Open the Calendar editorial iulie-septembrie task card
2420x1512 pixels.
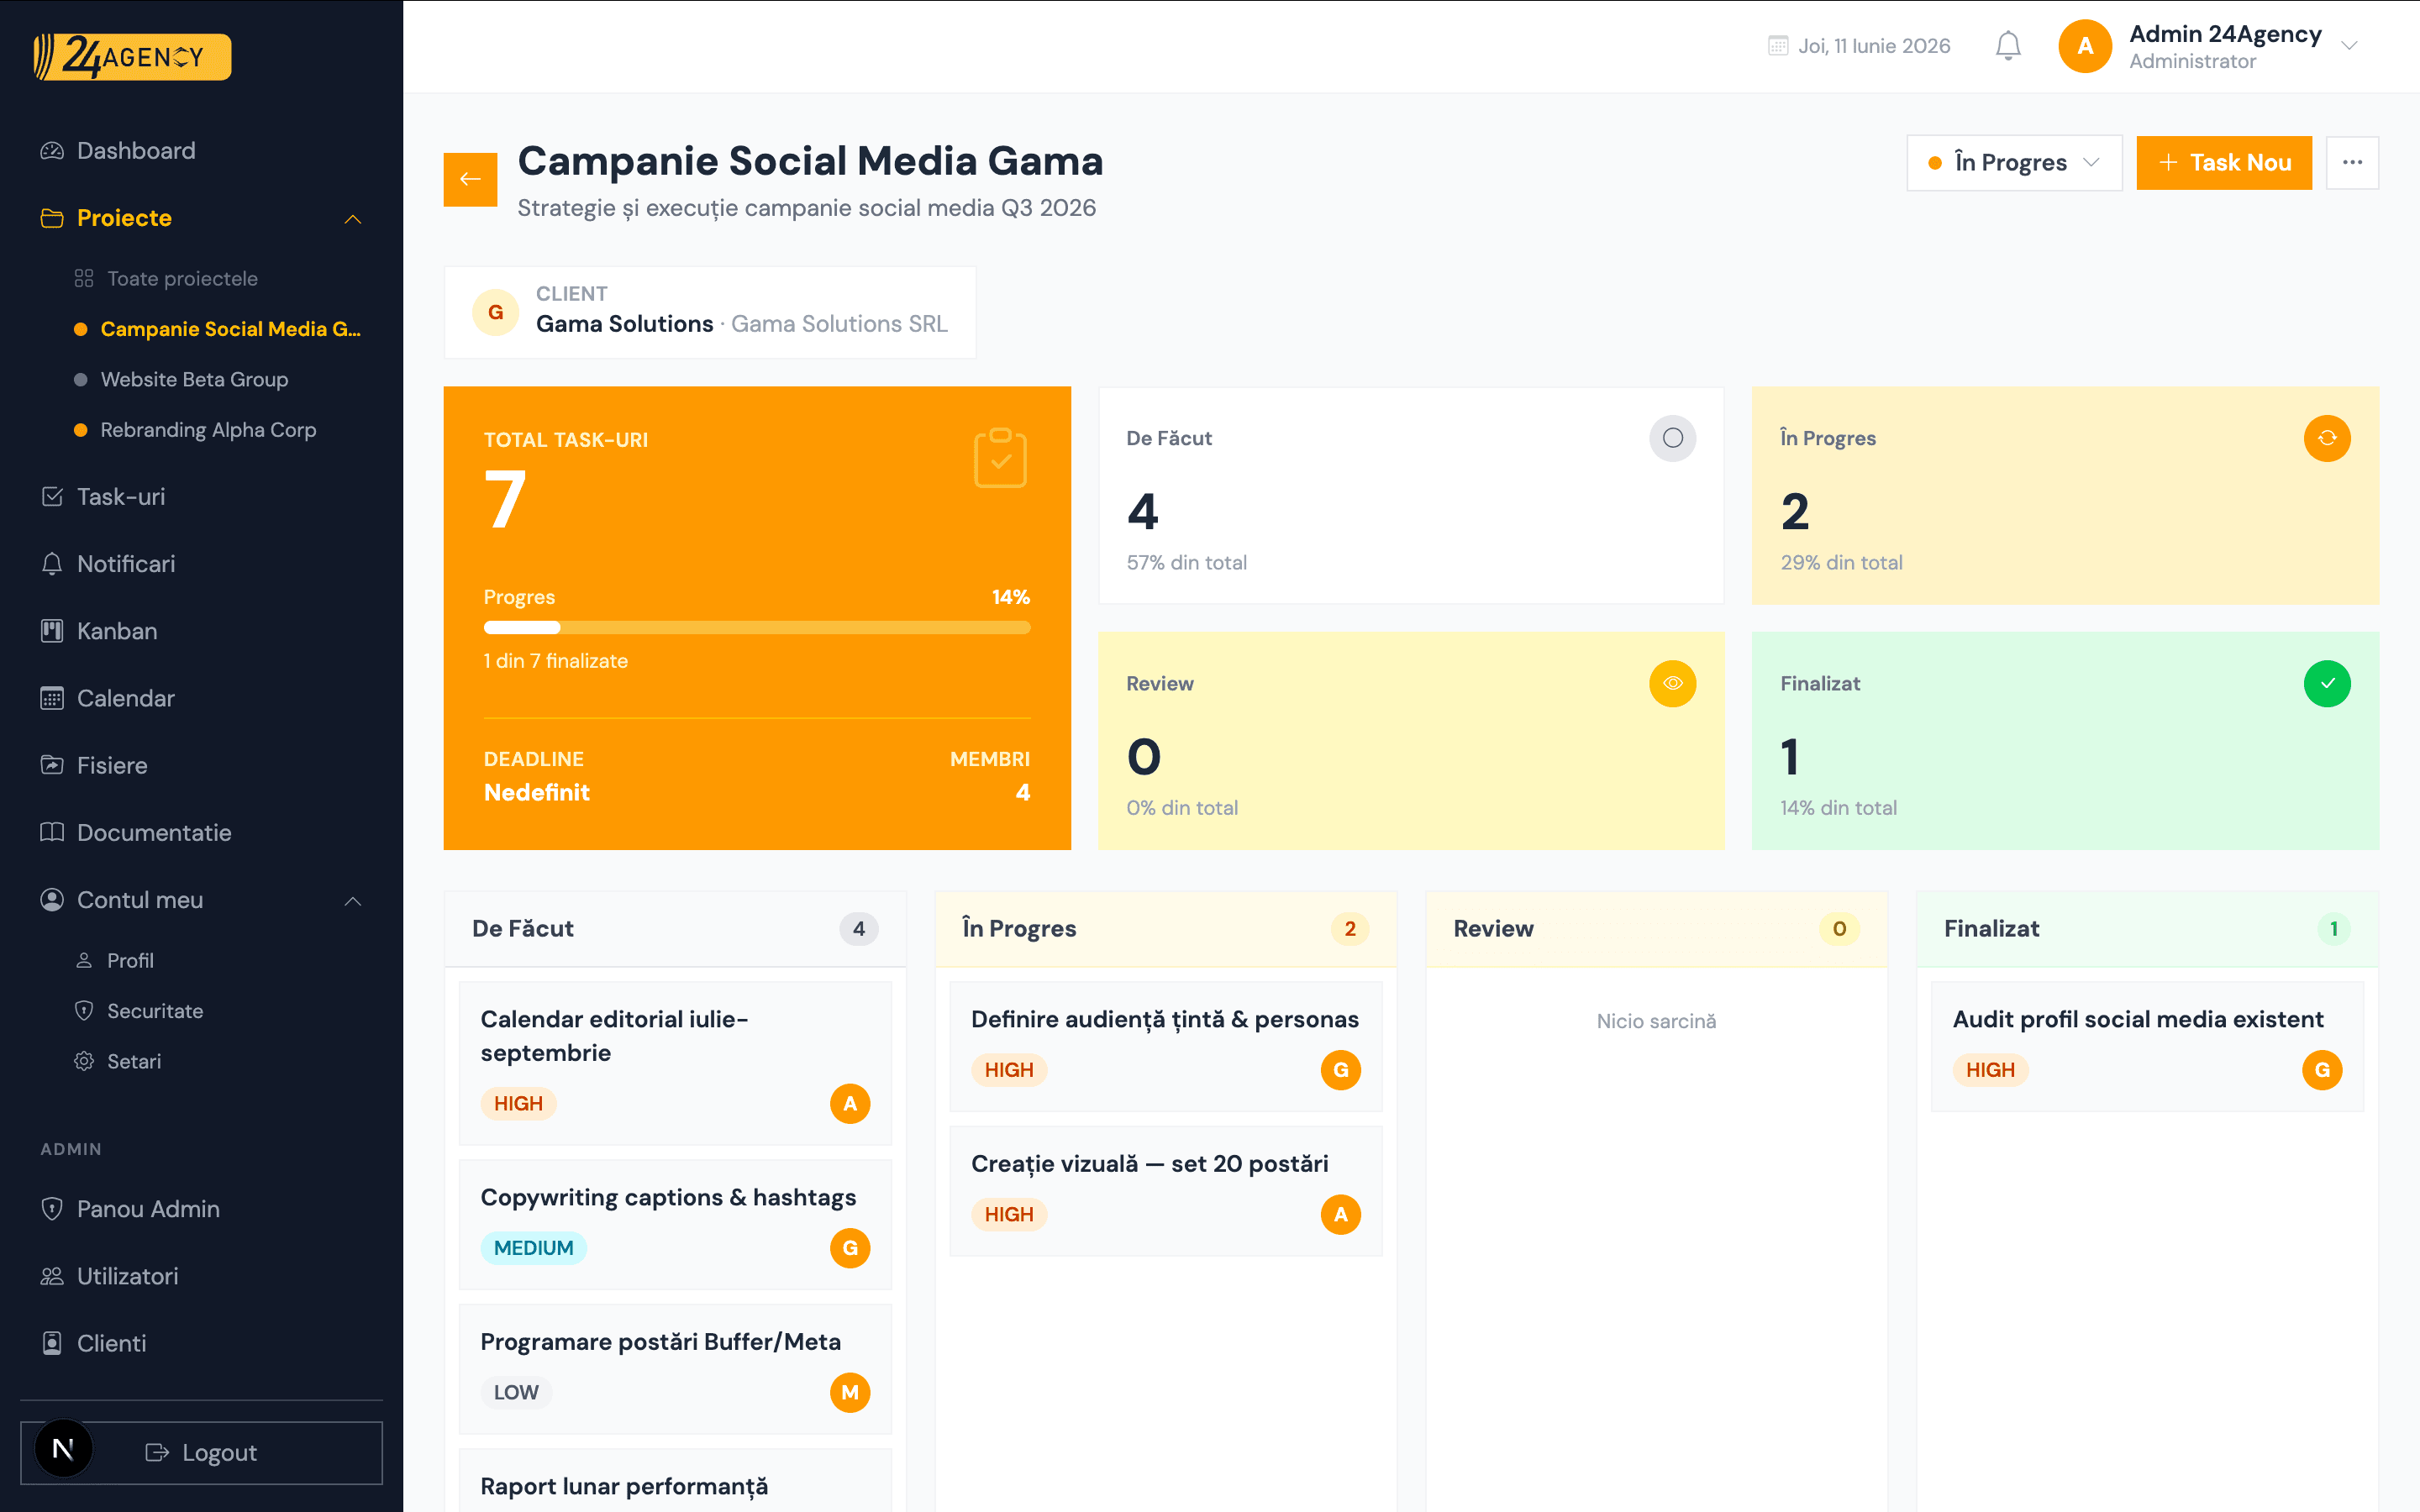[x=675, y=1062]
